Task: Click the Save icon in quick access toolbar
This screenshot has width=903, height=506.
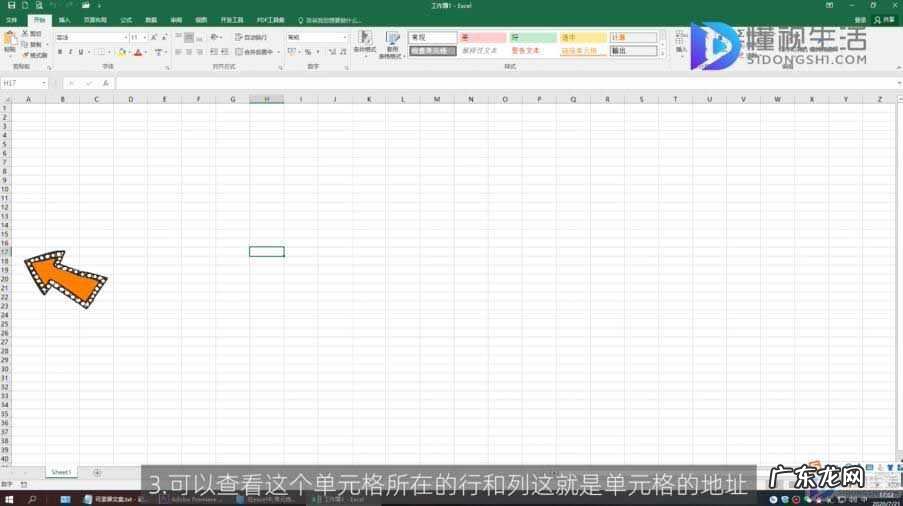Action: point(11,5)
